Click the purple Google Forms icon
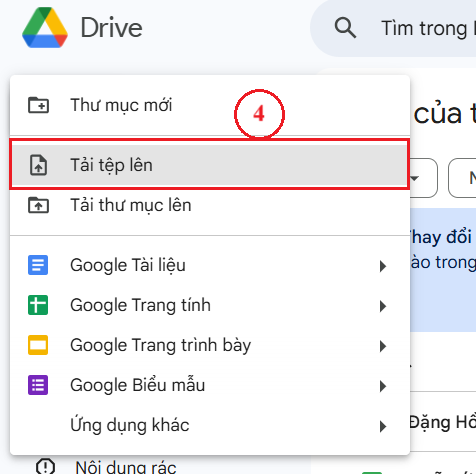Image resolution: width=476 pixels, height=474 pixels. (38, 385)
